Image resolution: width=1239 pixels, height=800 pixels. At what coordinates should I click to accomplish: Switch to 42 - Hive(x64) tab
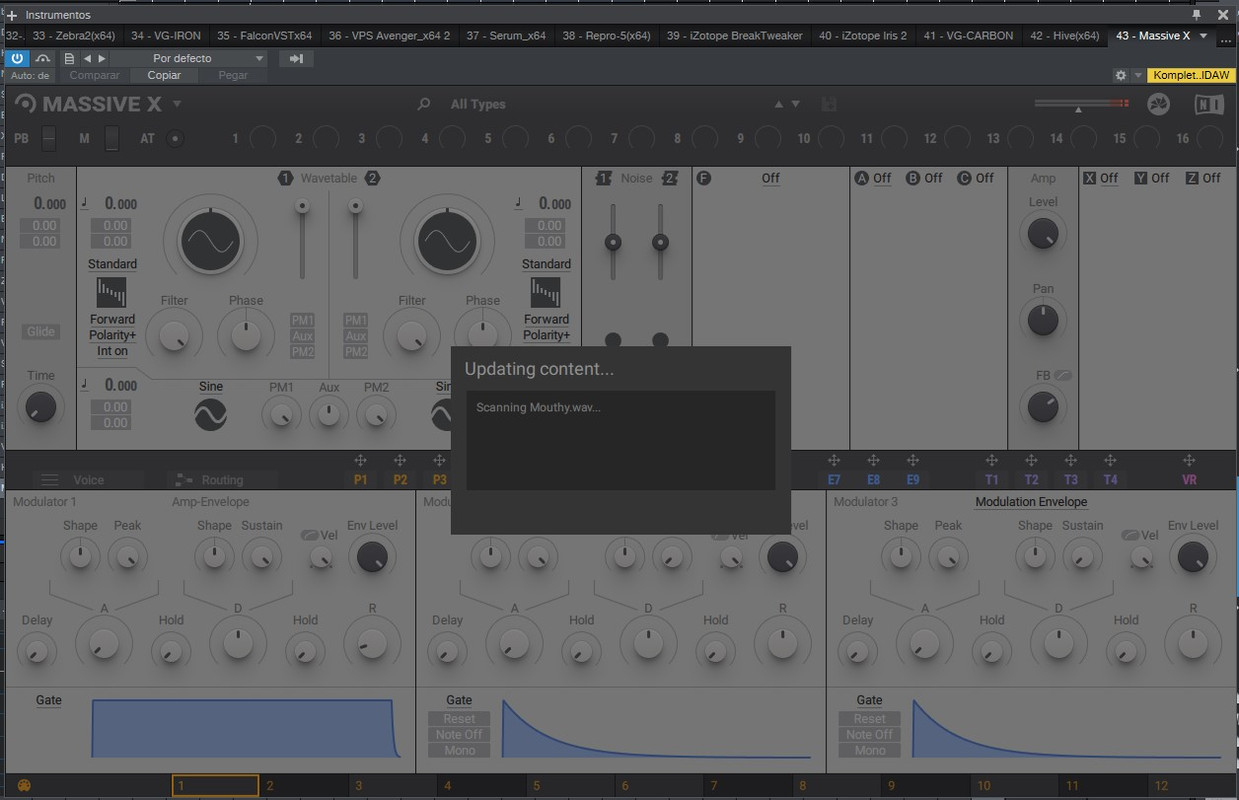(1064, 36)
